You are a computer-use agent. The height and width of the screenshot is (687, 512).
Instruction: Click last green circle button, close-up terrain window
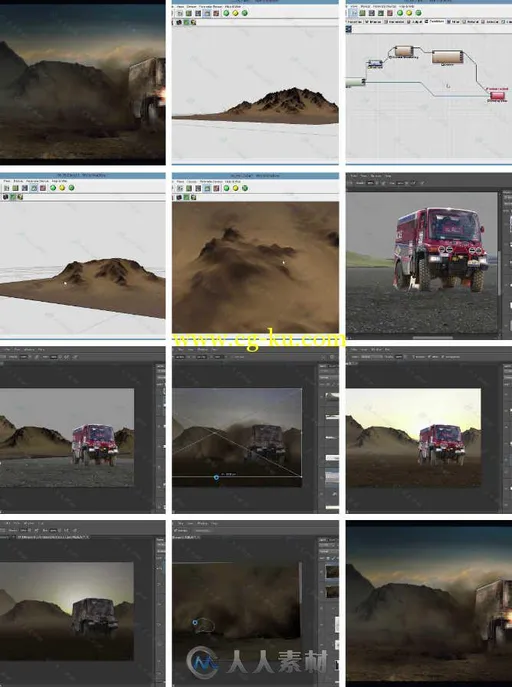point(245,188)
